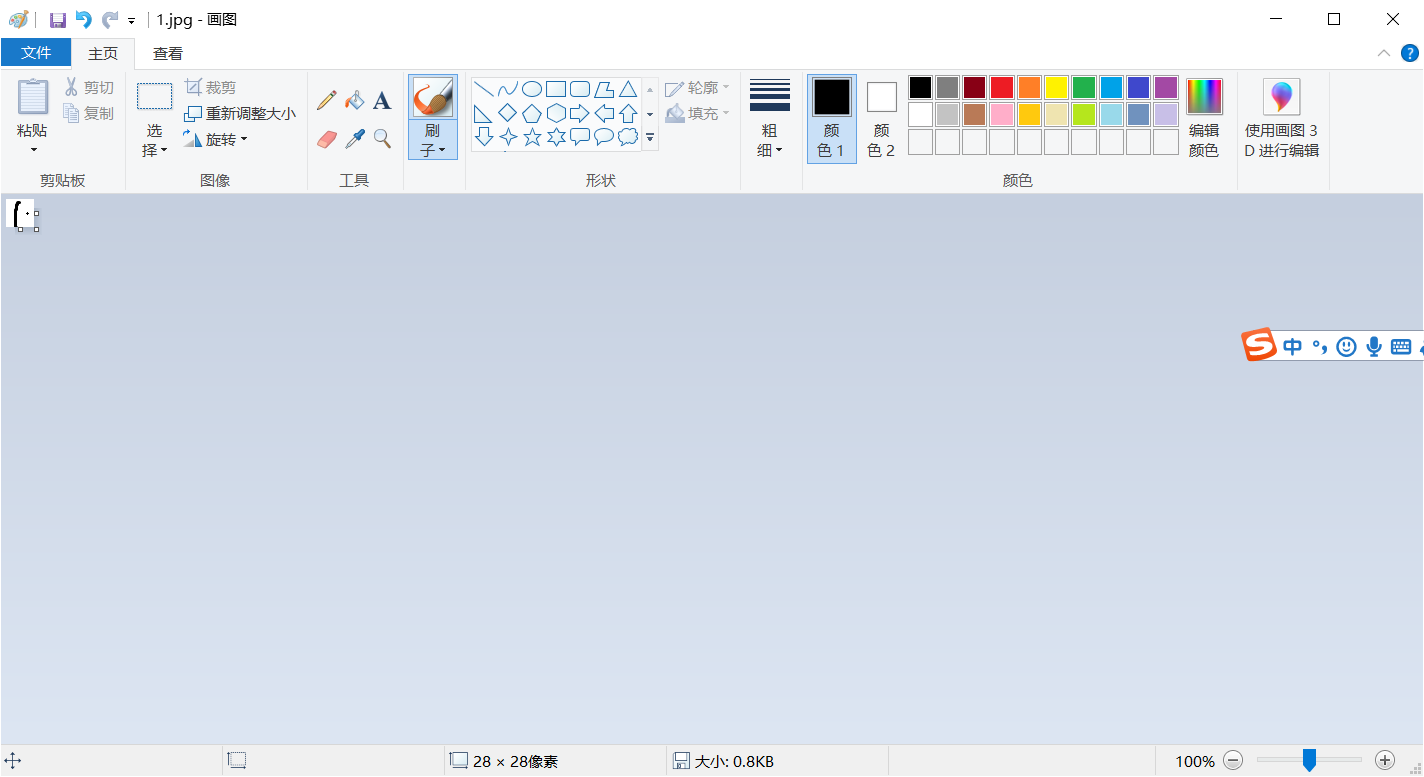The height and width of the screenshot is (777, 1424).
Task: Switch to the Home tab
Action: (103, 53)
